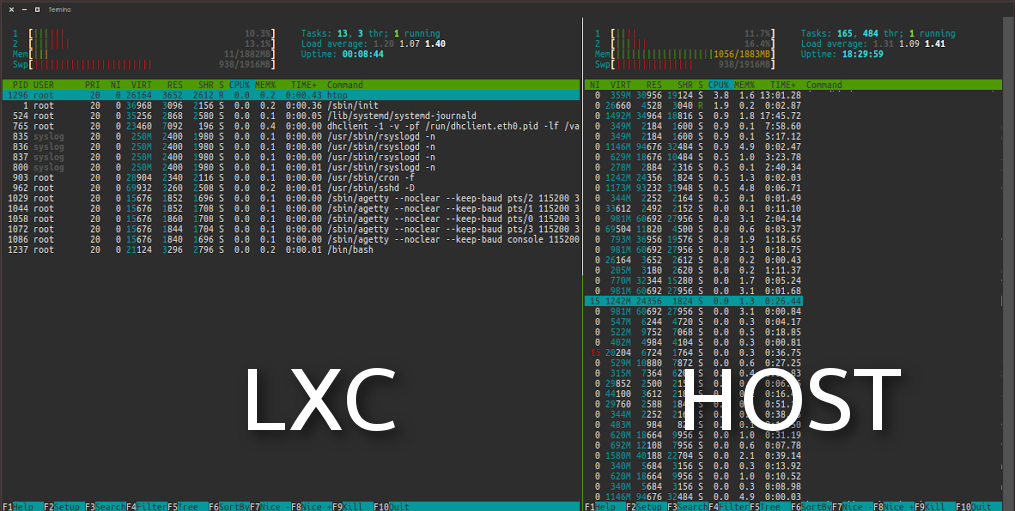Viewport: 1015px width, 511px height.
Task: Click F4 Filter in the LXC pane
Action: [x=146, y=506]
